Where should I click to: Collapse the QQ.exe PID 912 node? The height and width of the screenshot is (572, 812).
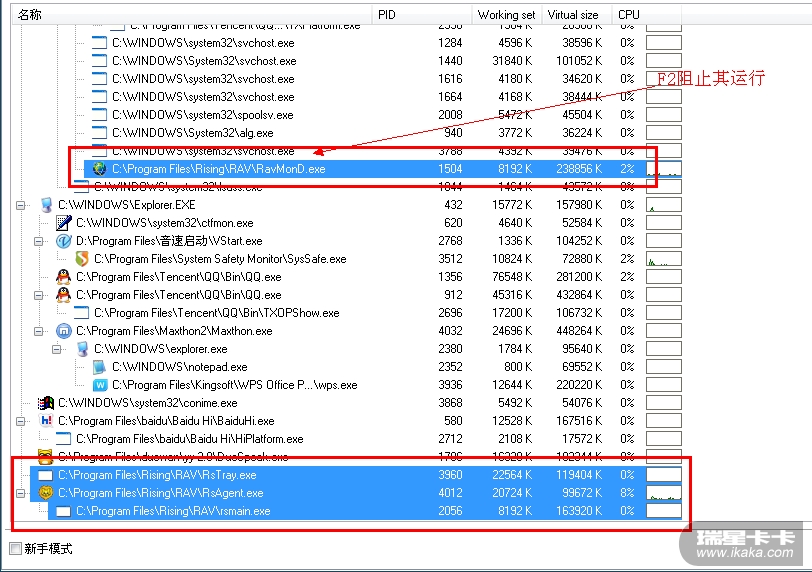pos(38,296)
